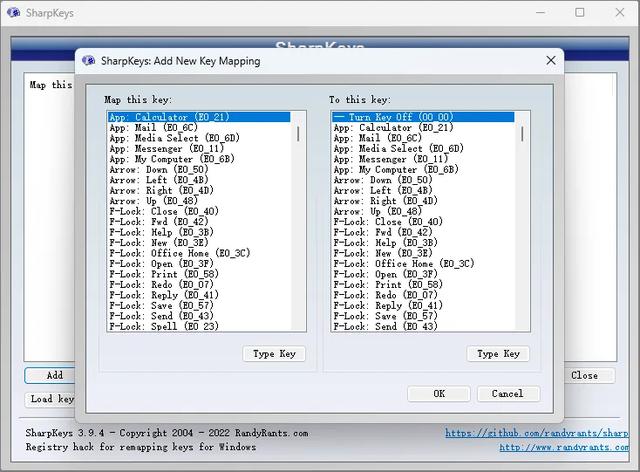Click the scrollbar thumb of Map this key list
Screen dimensions: 640x472
(298, 134)
